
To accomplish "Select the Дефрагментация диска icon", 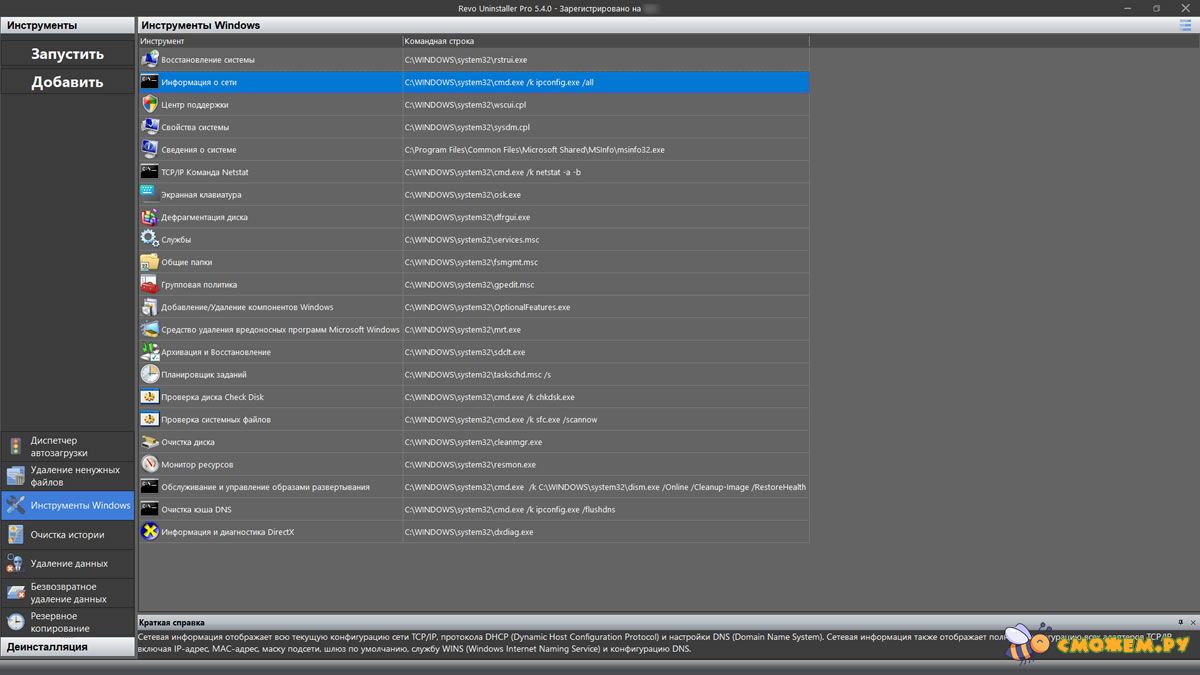I will point(149,217).
